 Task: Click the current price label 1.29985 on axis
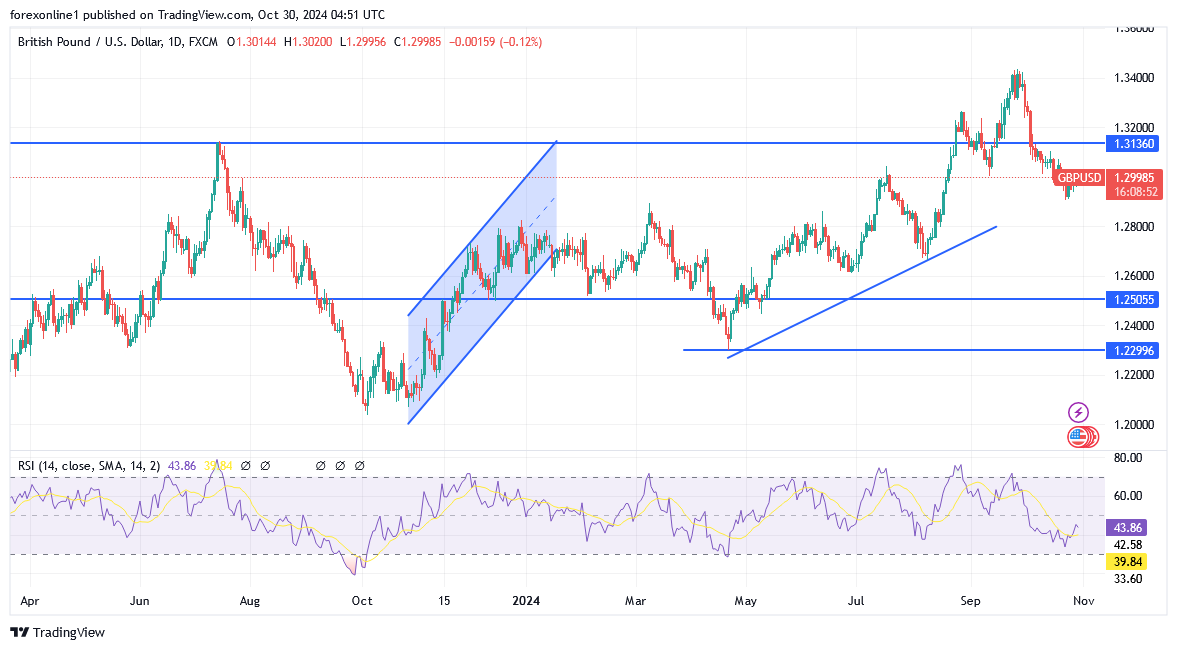tap(1133, 178)
